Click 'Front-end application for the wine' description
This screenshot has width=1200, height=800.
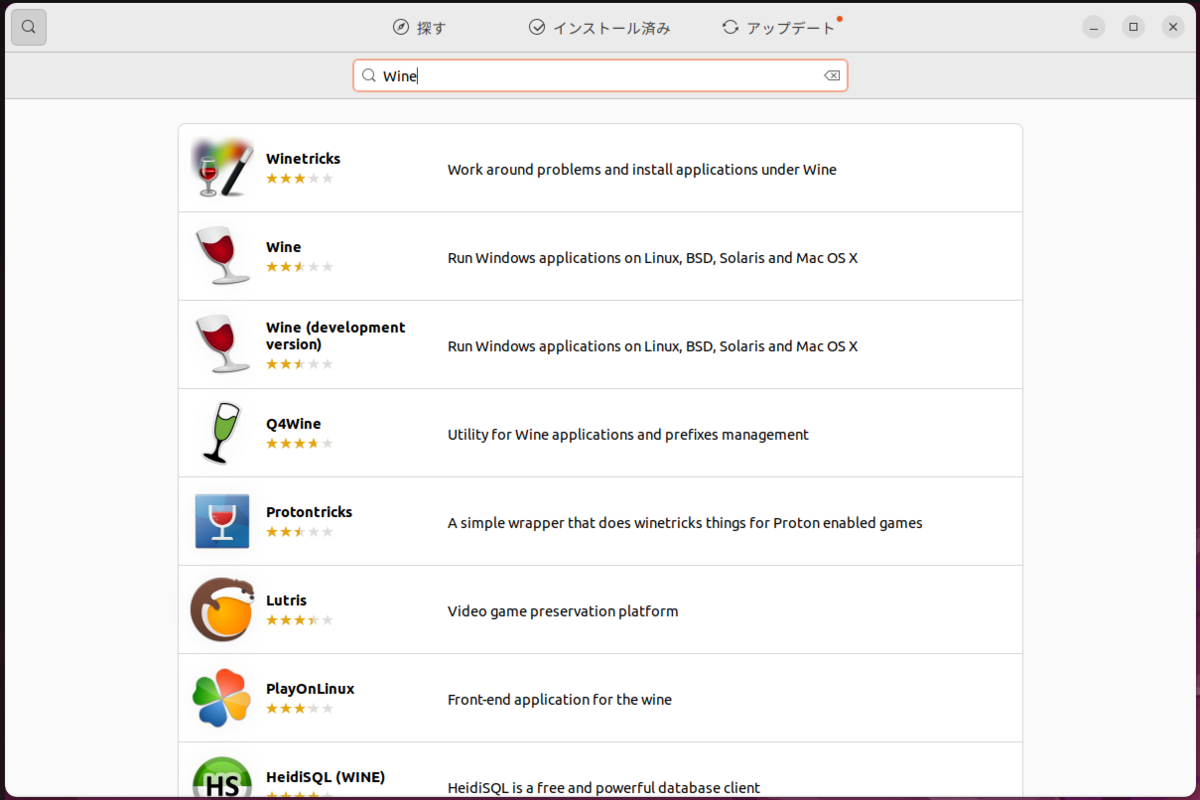[560, 700]
